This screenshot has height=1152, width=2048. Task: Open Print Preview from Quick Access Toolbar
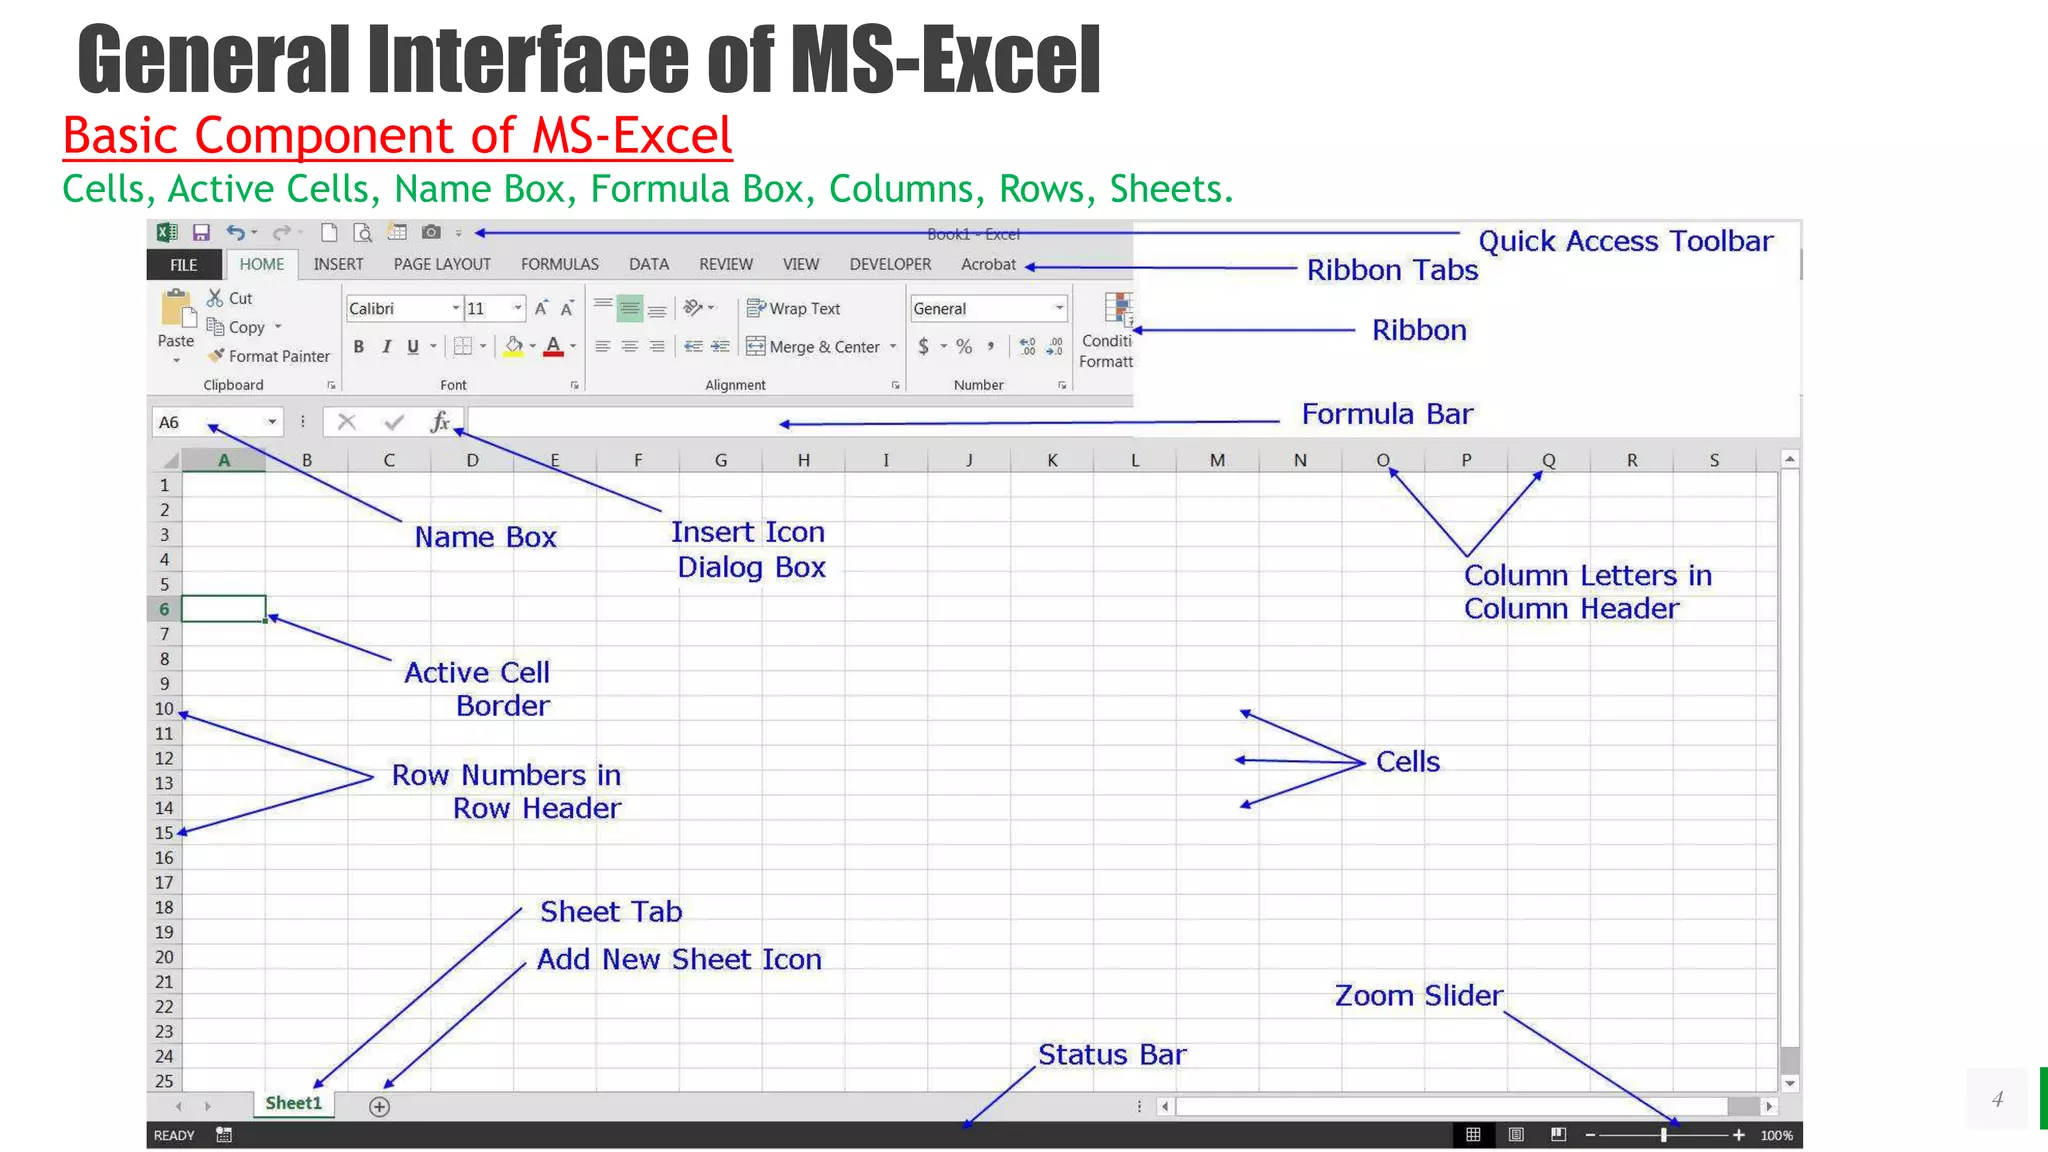click(363, 233)
